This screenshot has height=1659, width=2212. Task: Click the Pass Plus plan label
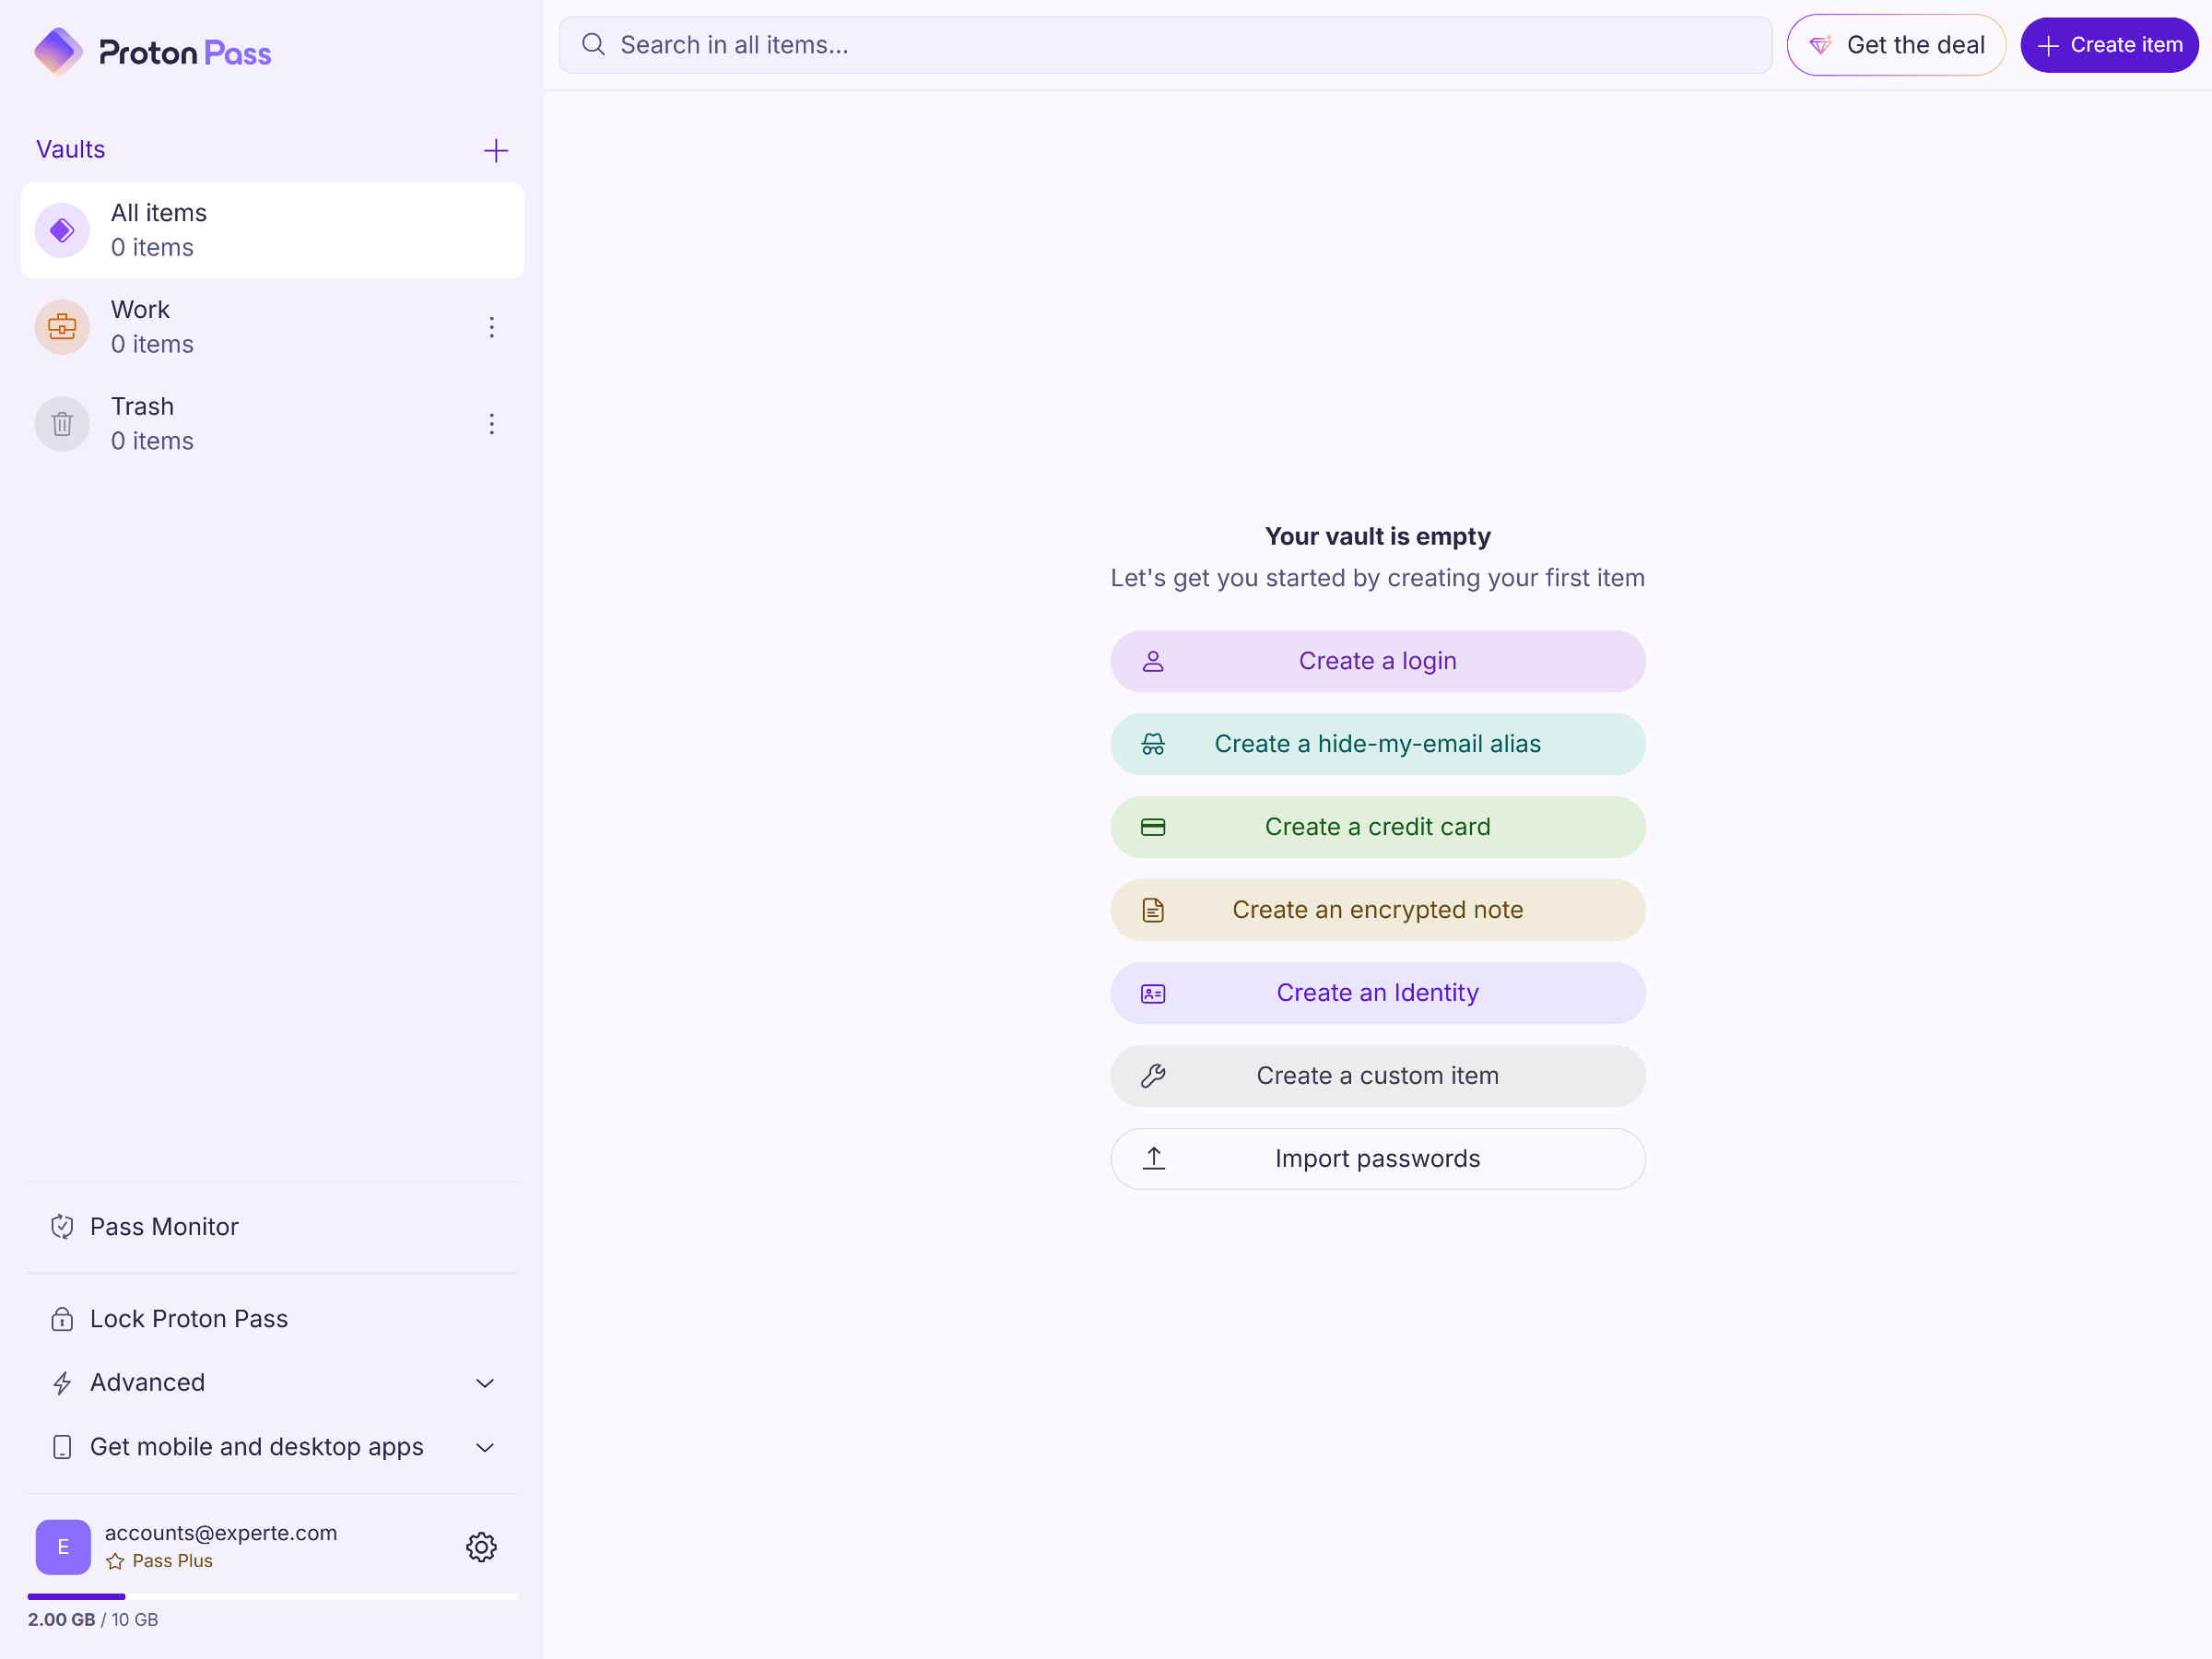coord(172,1561)
